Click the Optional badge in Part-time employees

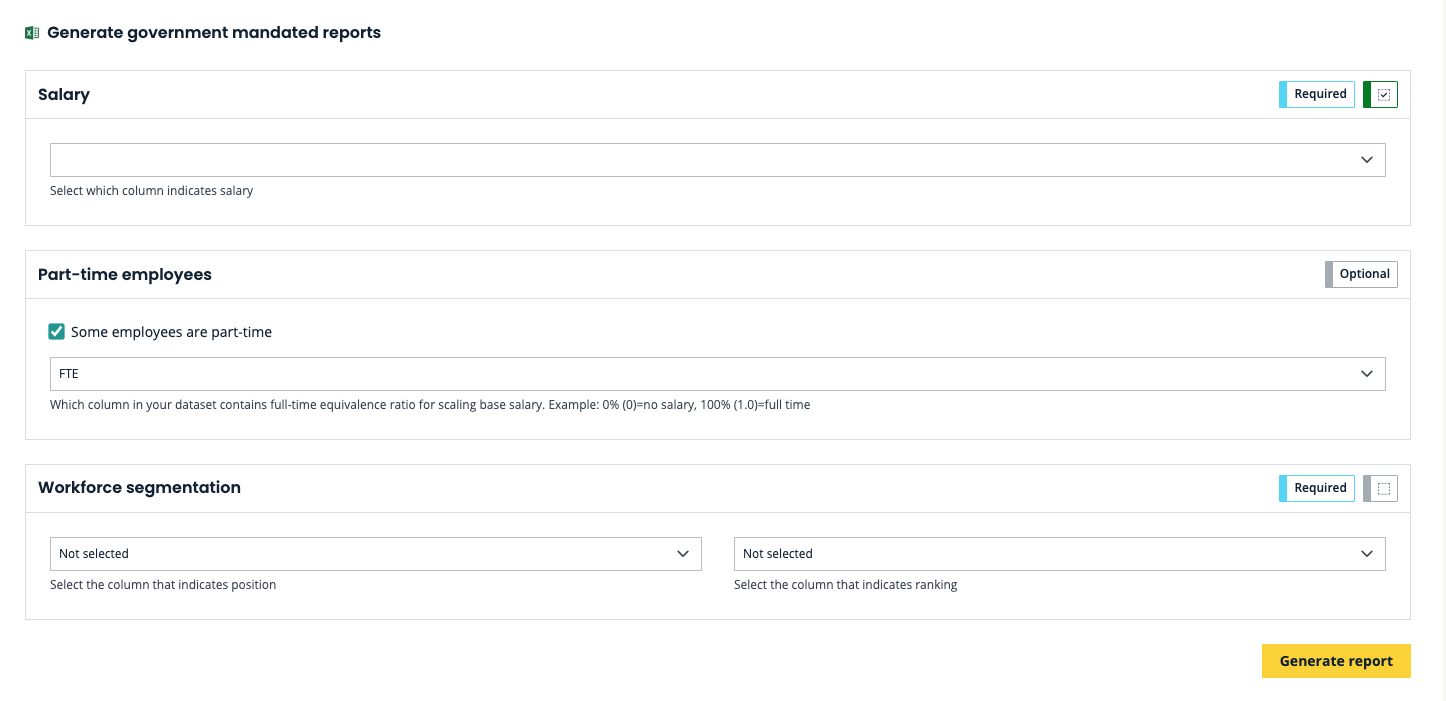(1363, 274)
